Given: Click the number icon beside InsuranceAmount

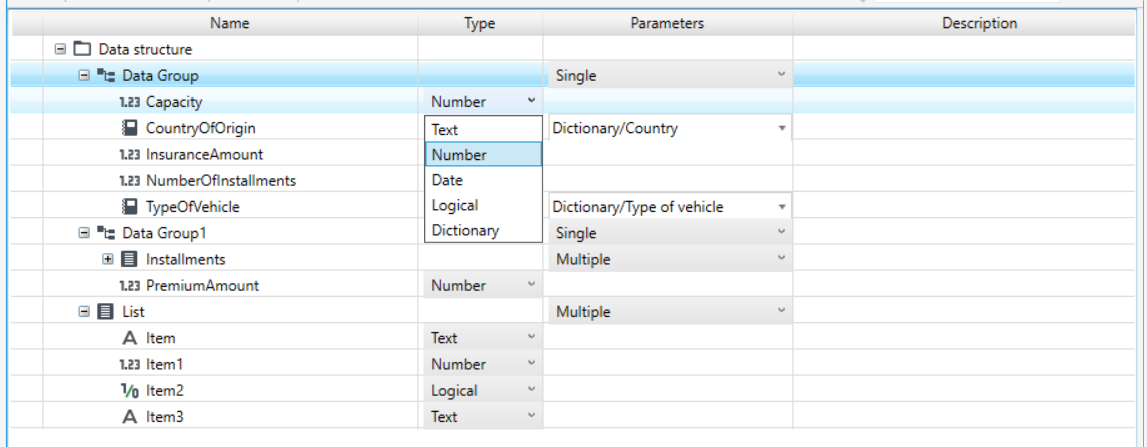Looking at the screenshot, I should point(129,154).
